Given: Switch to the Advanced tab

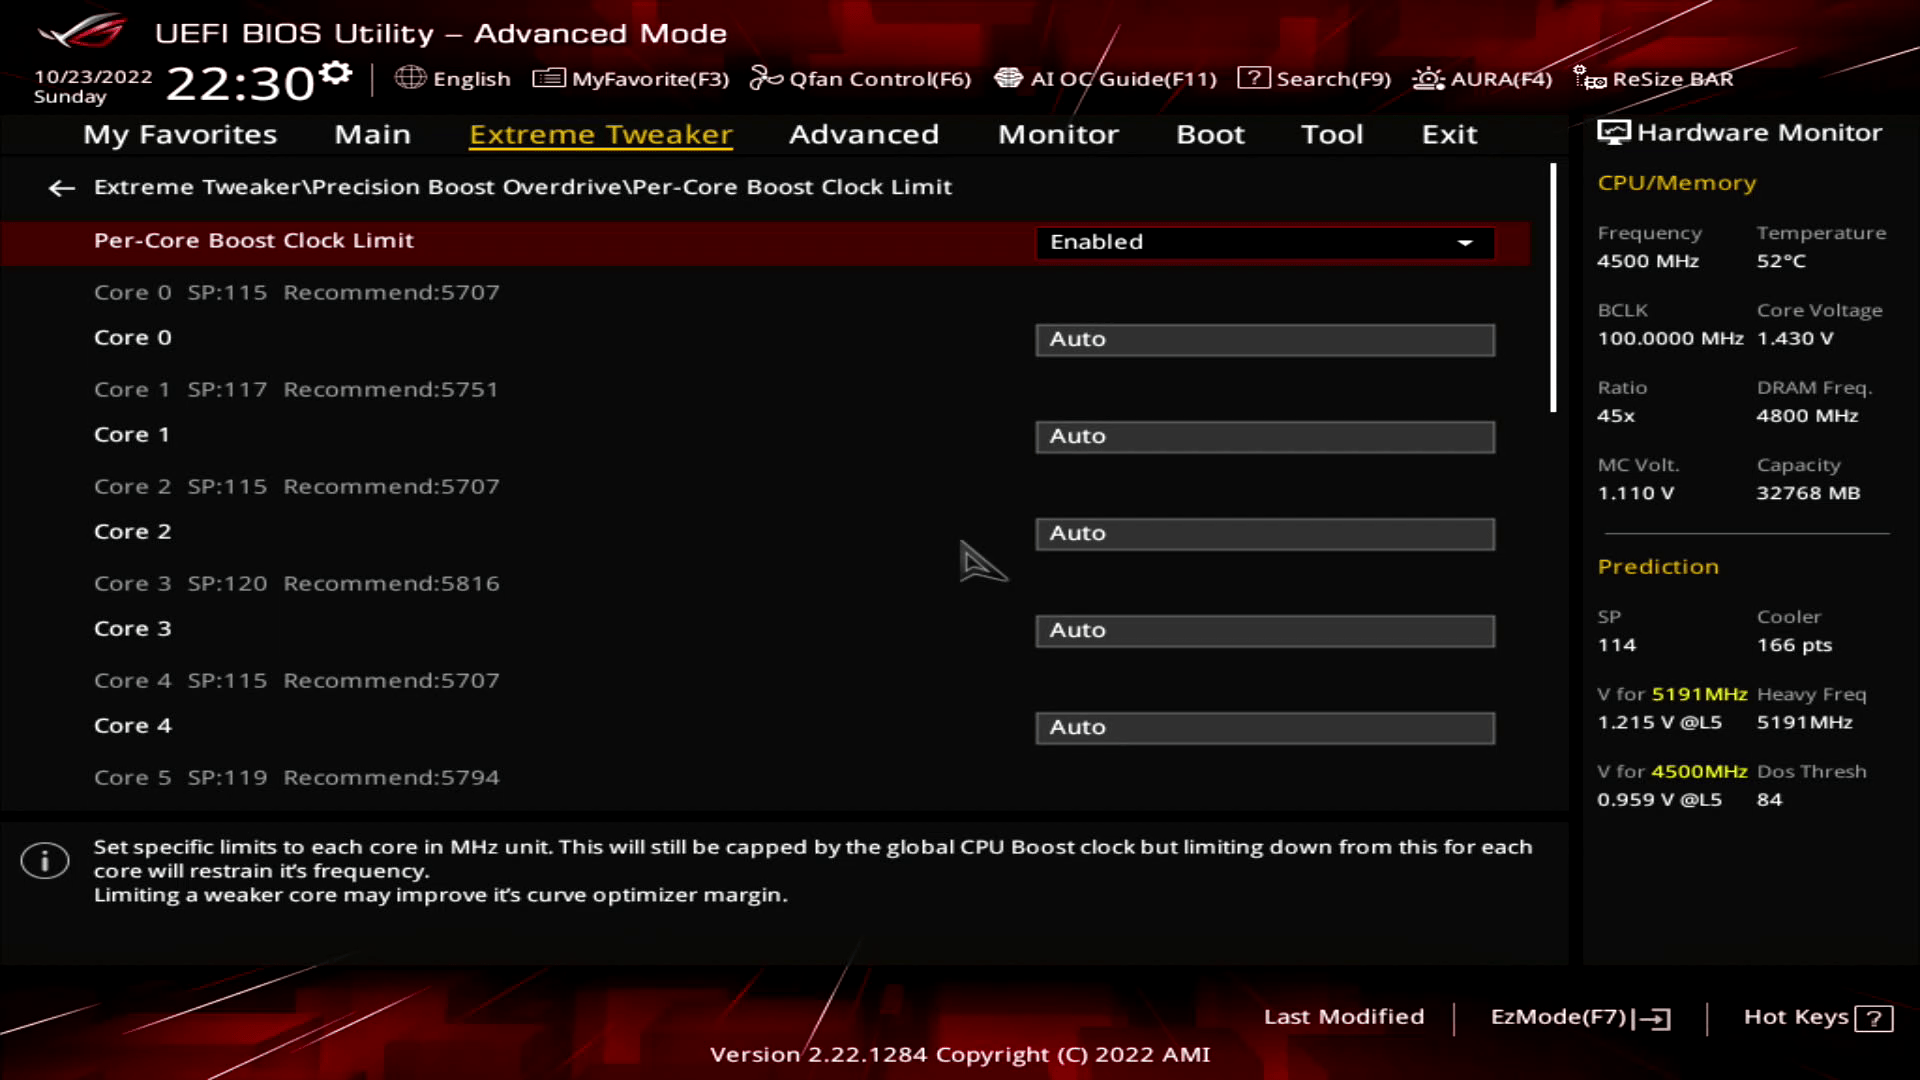Looking at the screenshot, I should [x=863, y=134].
